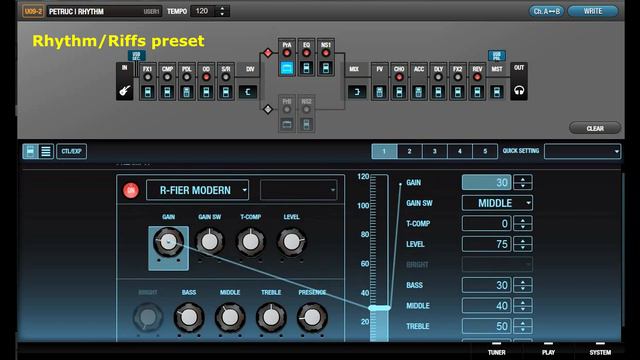Click the TREBLE value field showing 50
This screenshot has width=640, height=360.
click(486, 326)
